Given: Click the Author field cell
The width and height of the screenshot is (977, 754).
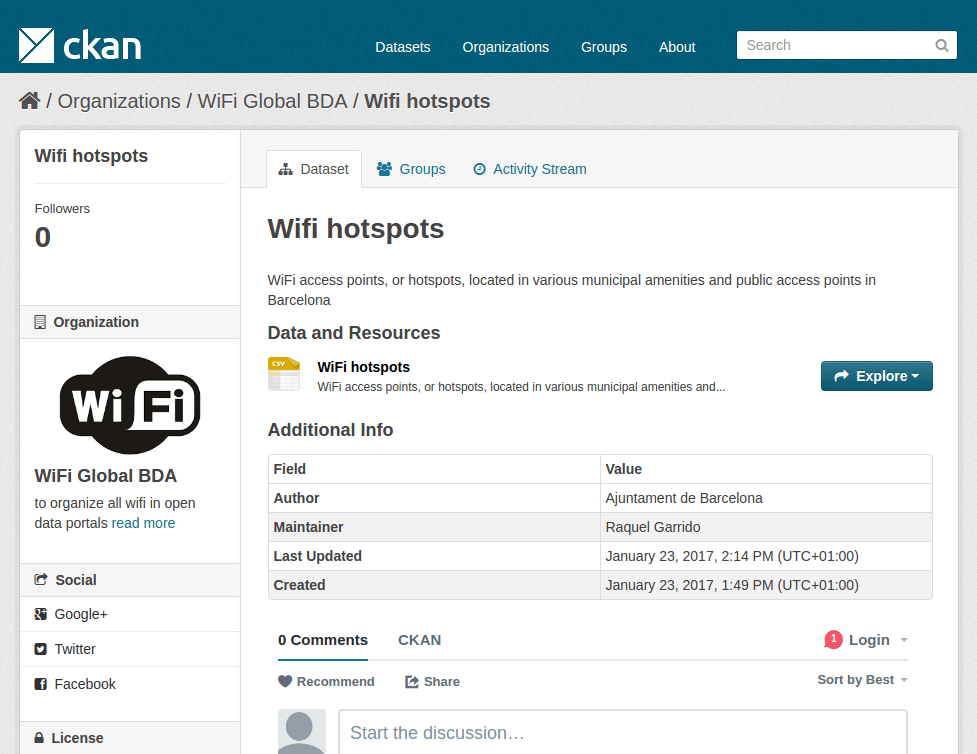Looking at the screenshot, I should pyautogui.click(x=434, y=498).
